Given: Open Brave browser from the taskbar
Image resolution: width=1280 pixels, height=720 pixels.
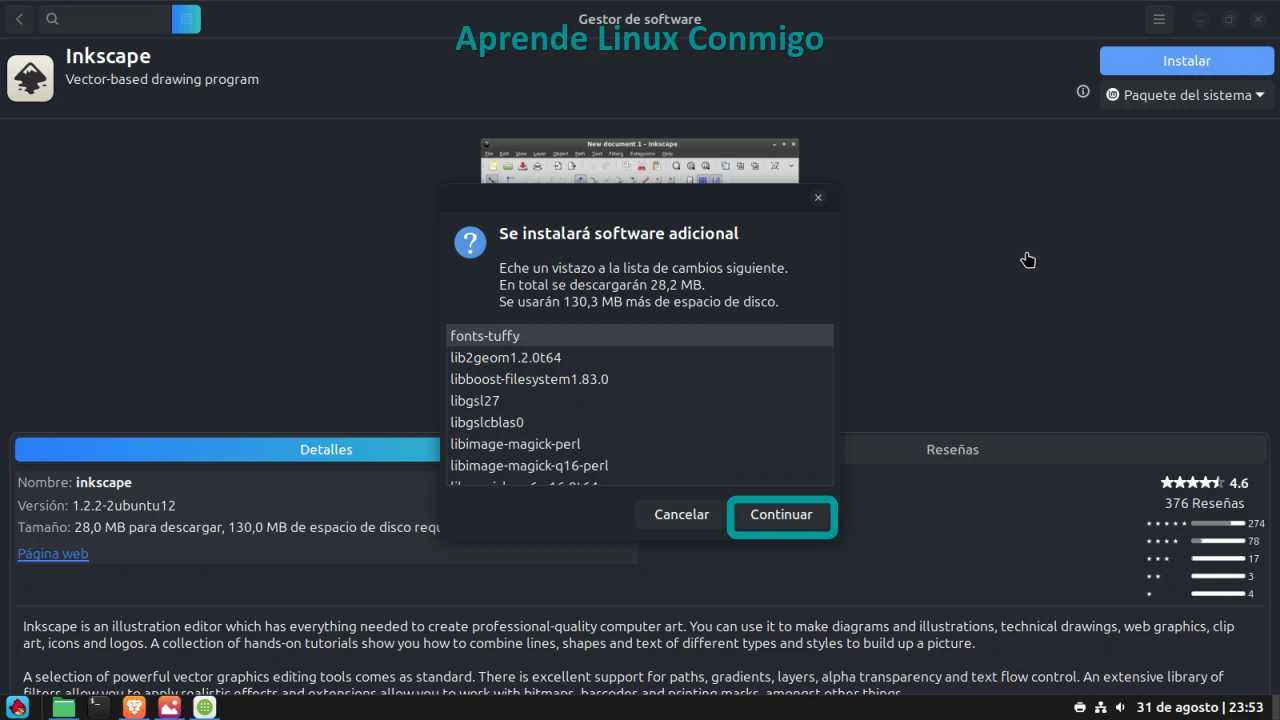Looking at the screenshot, I should (x=134, y=707).
